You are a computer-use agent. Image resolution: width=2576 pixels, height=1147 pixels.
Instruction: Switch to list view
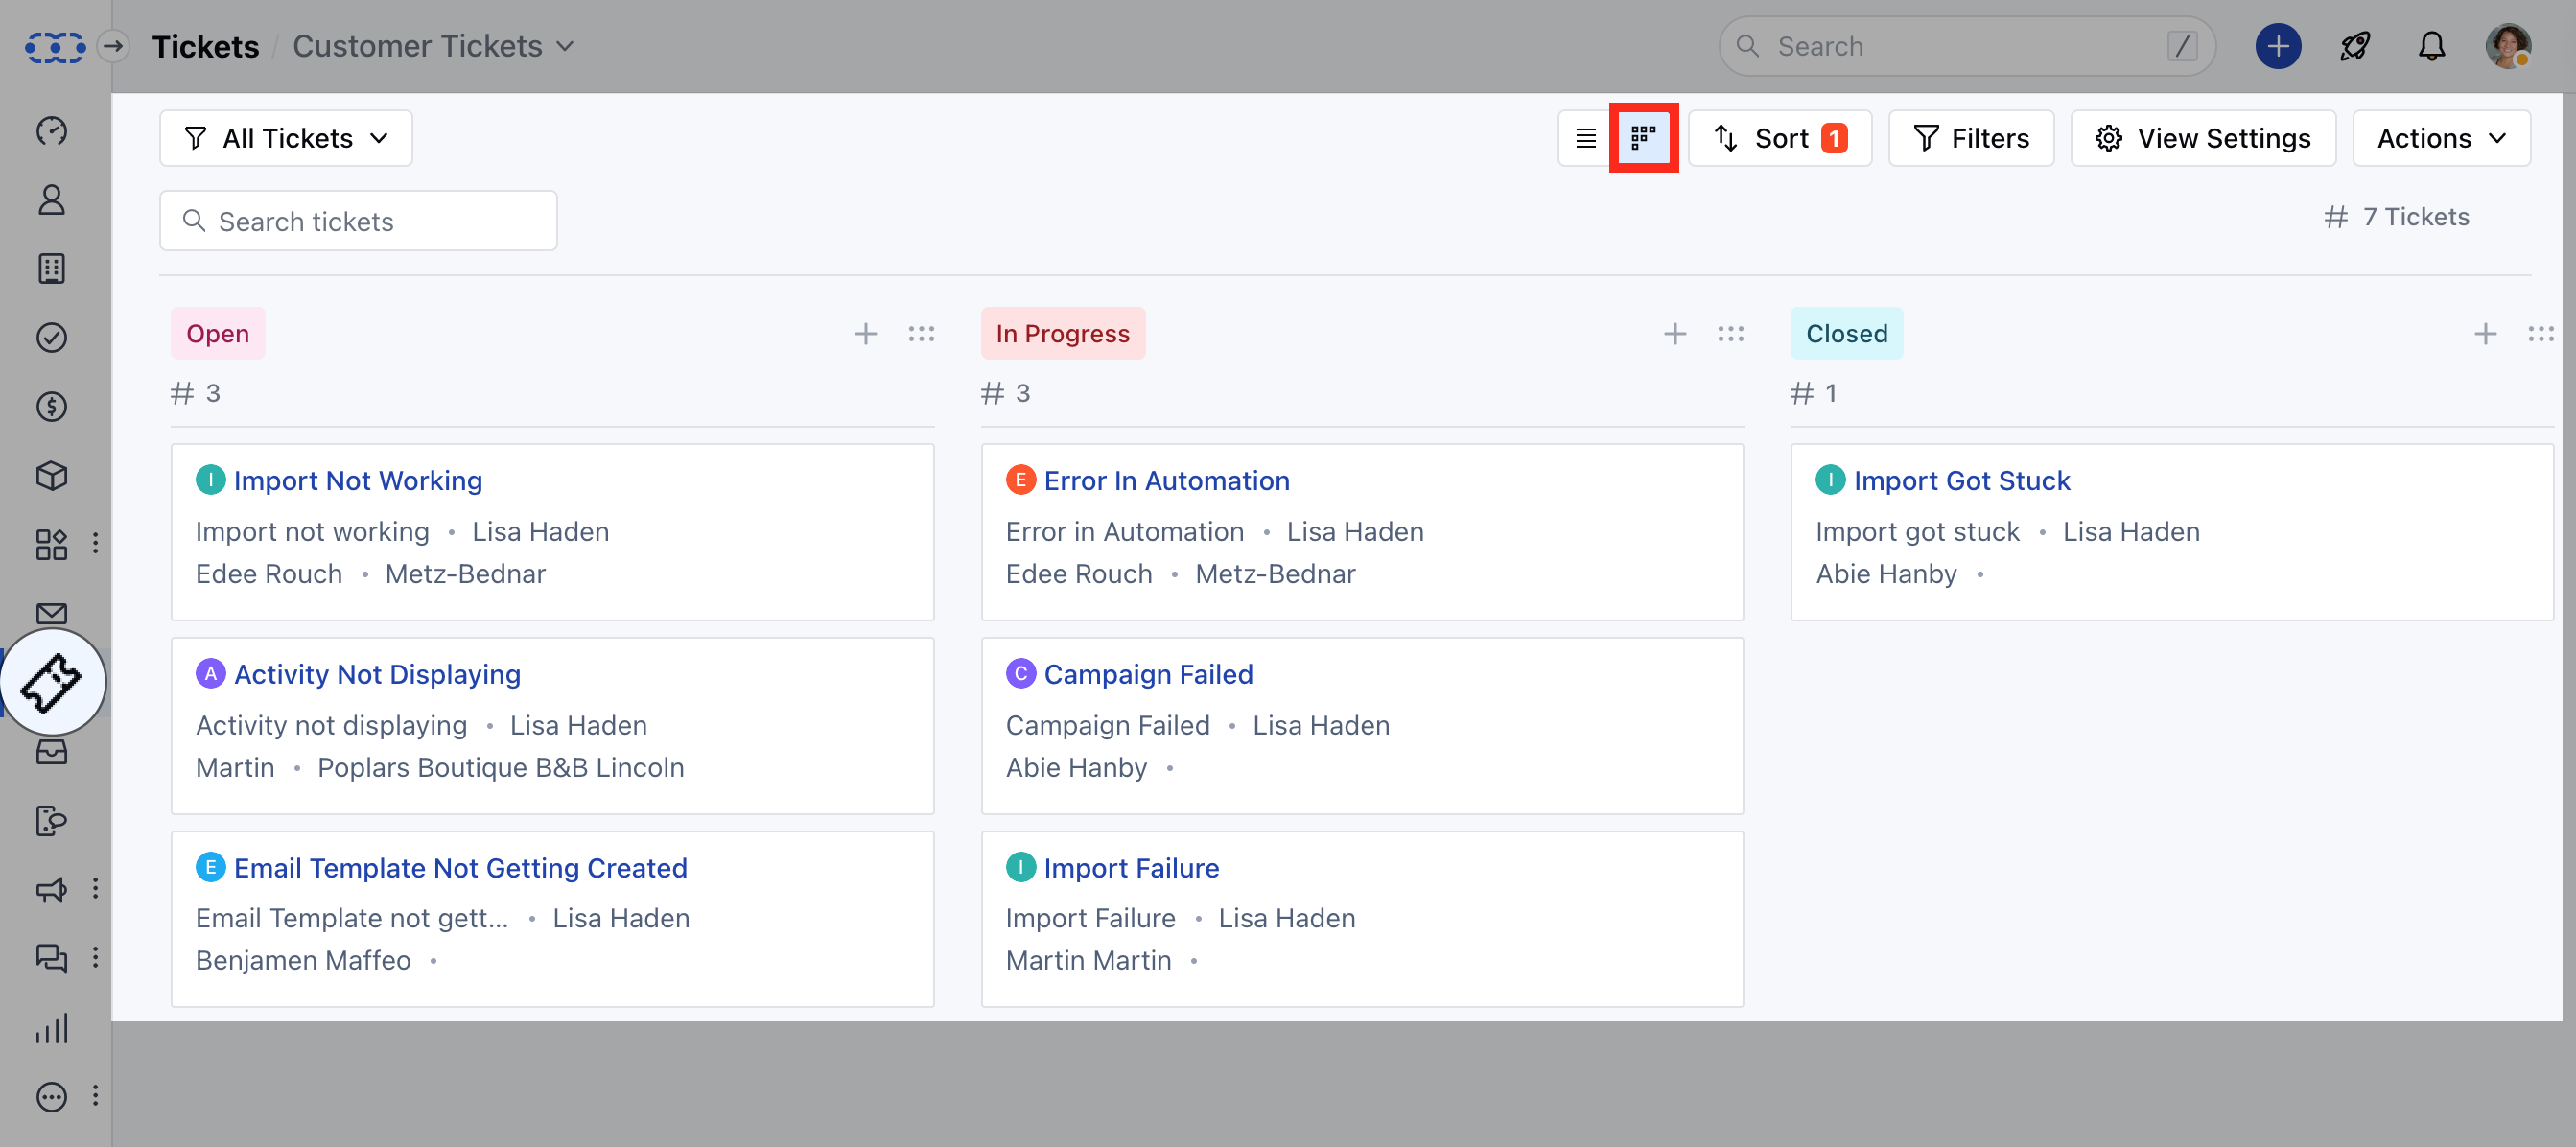click(1586, 138)
